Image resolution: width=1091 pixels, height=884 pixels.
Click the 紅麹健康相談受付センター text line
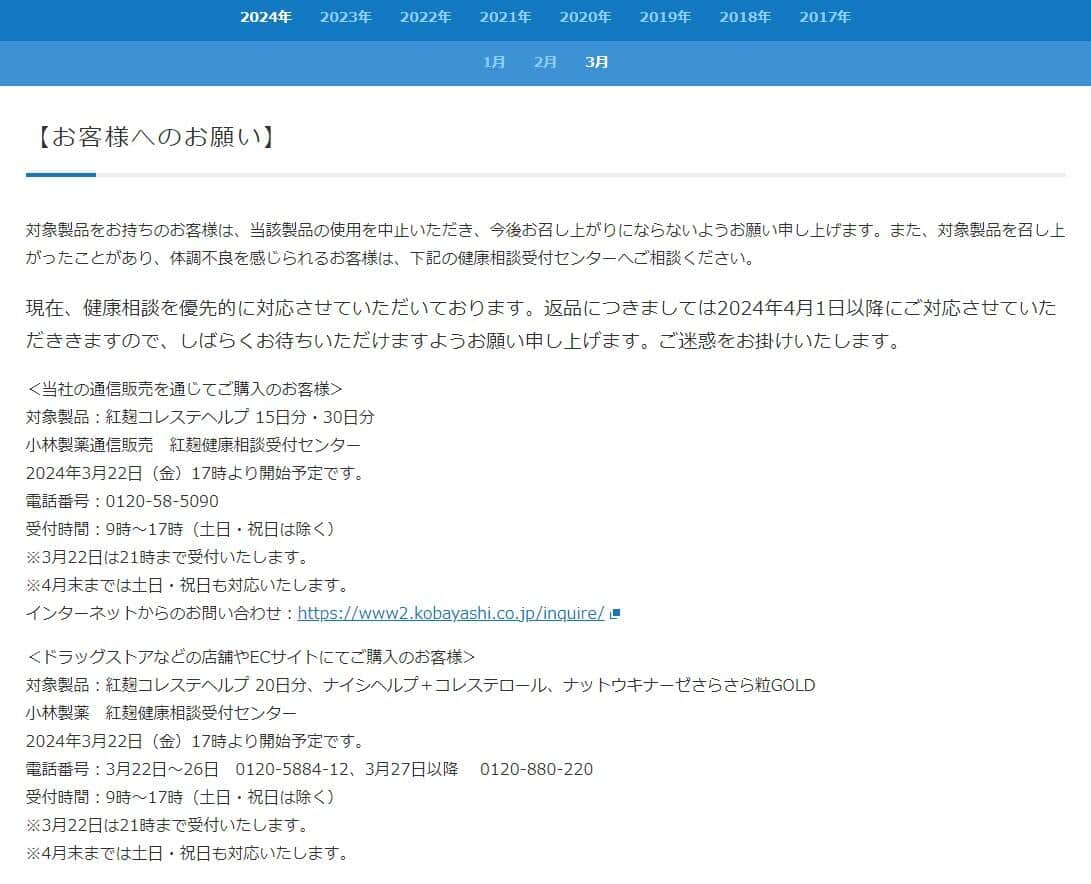[x=195, y=713]
